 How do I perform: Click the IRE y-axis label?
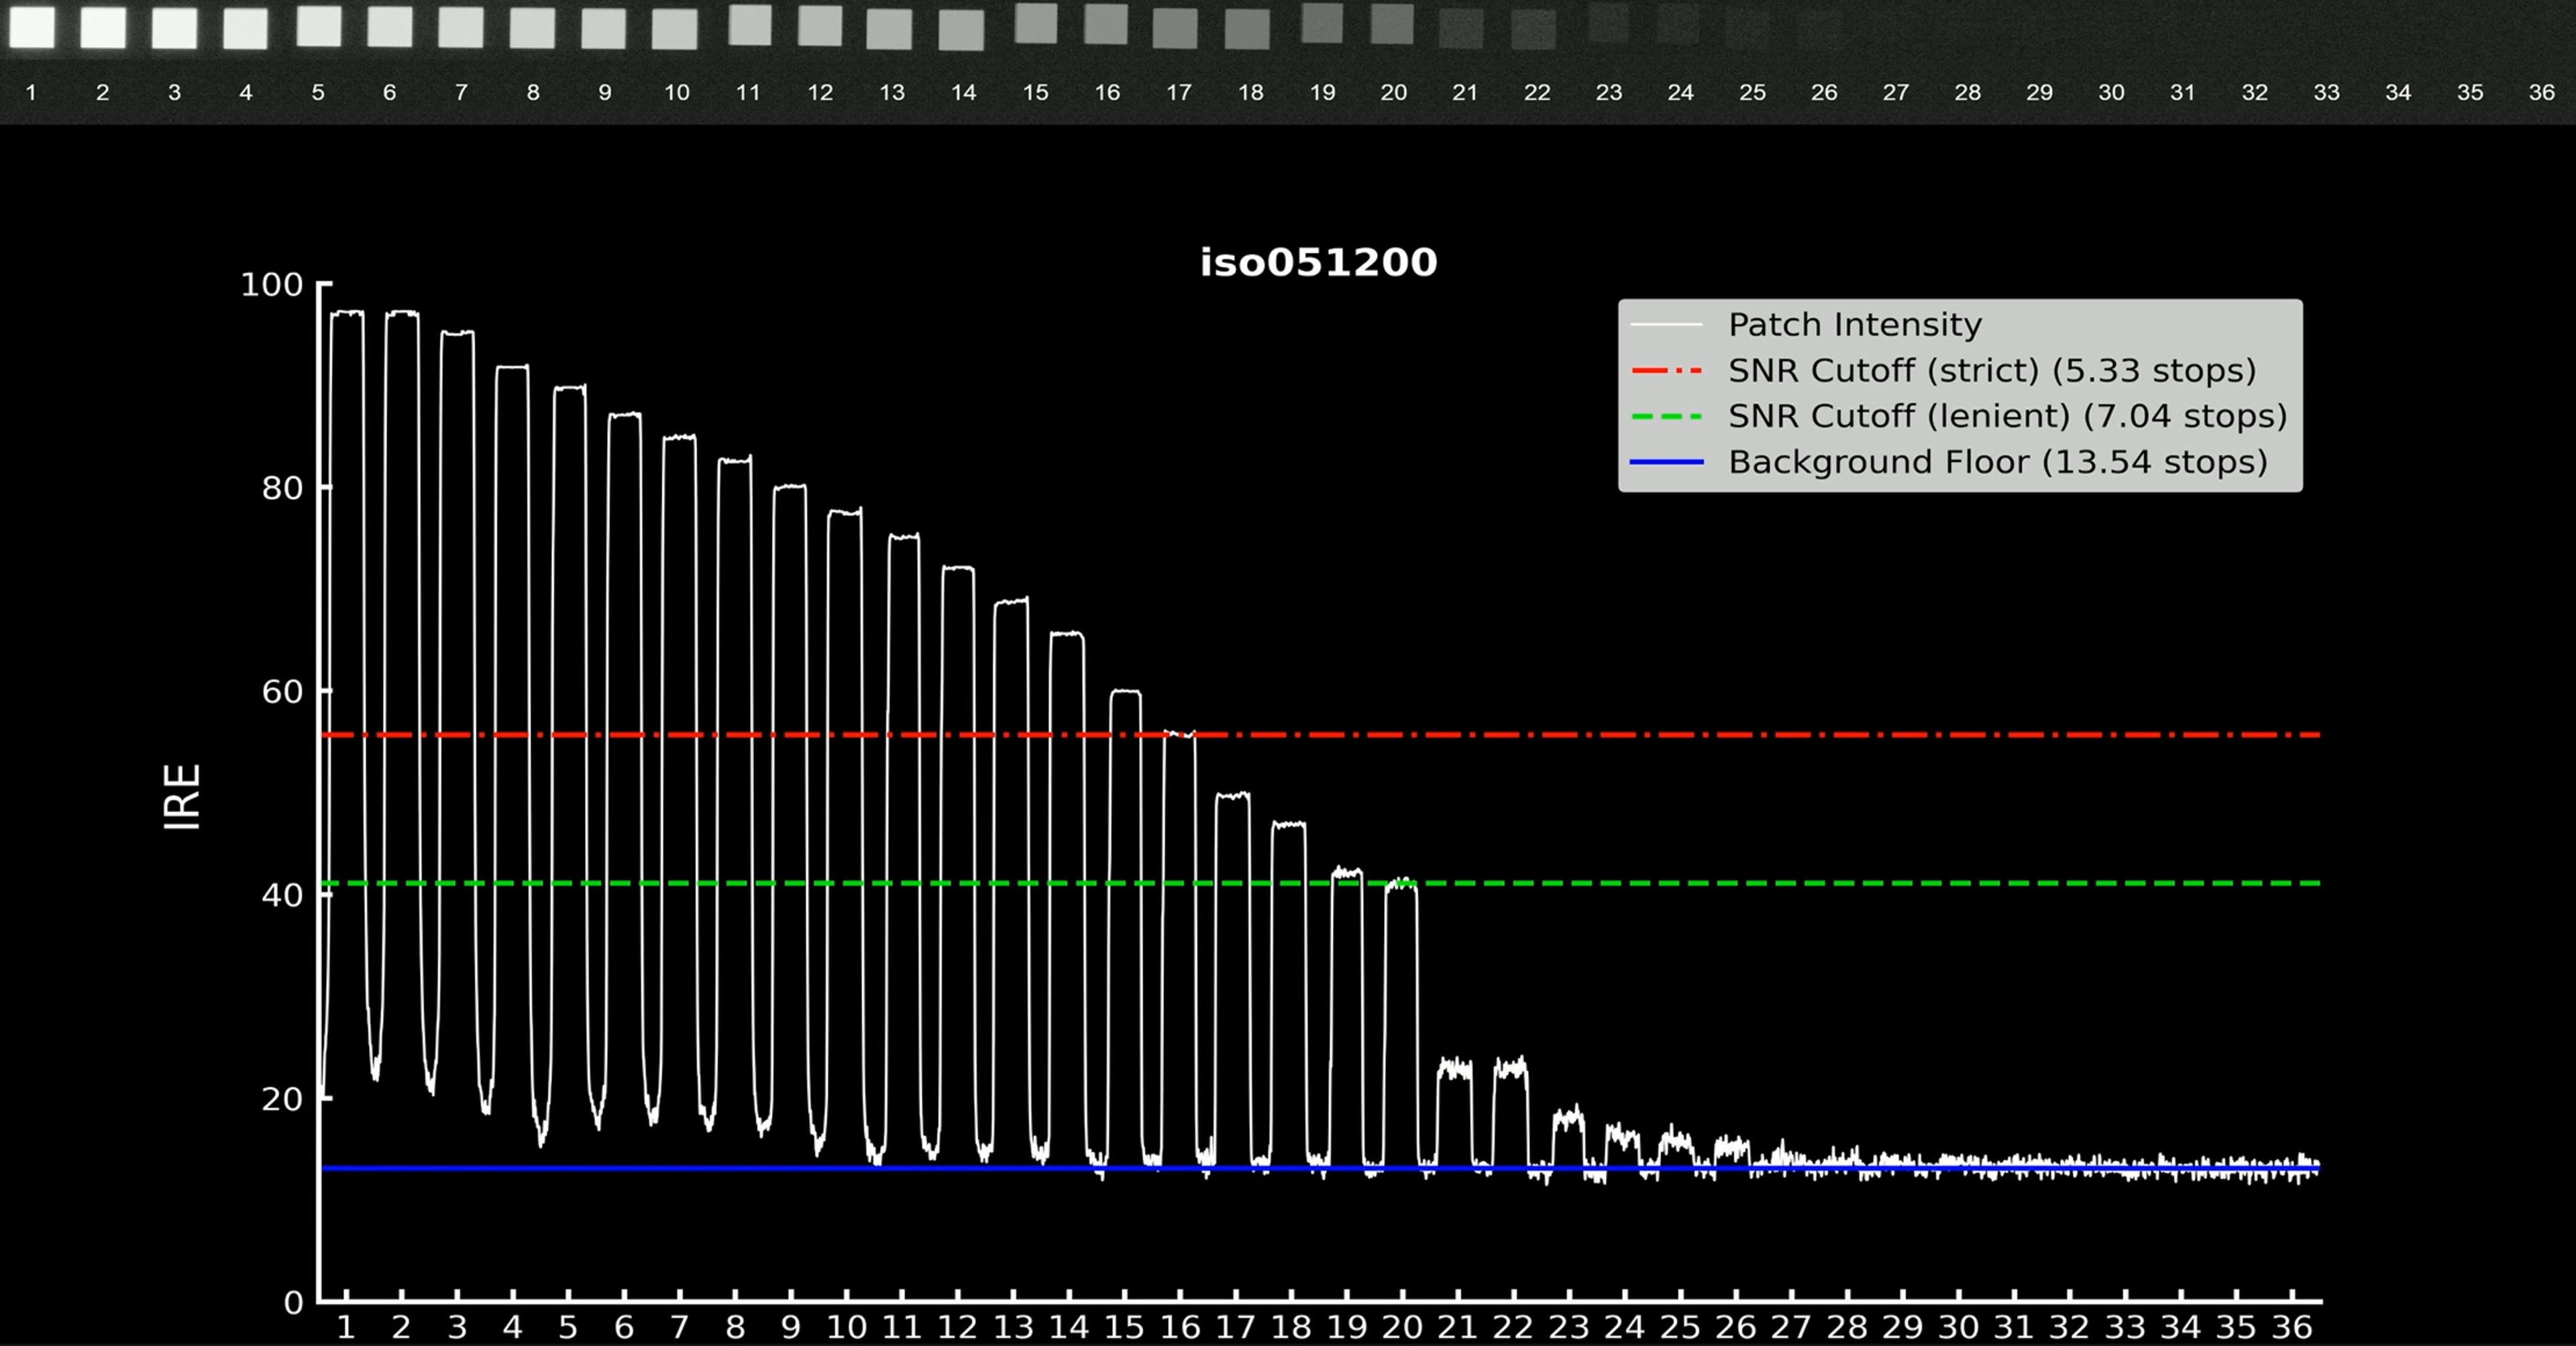[182, 797]
